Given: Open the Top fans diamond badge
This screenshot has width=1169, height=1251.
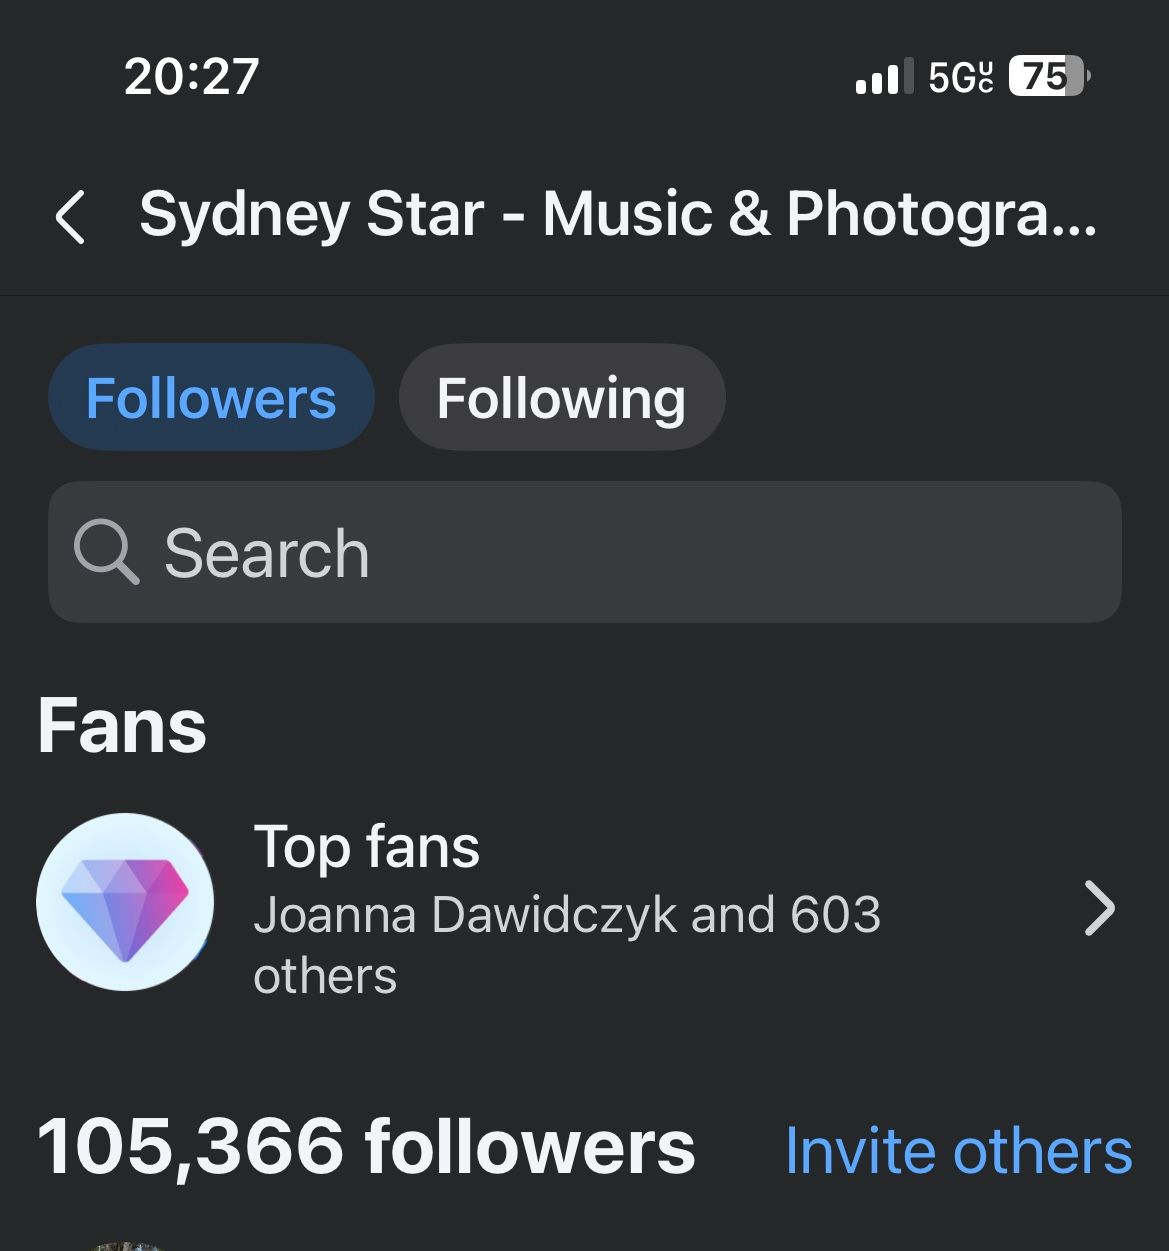Looking at the screenshot, I should (125, 902).
